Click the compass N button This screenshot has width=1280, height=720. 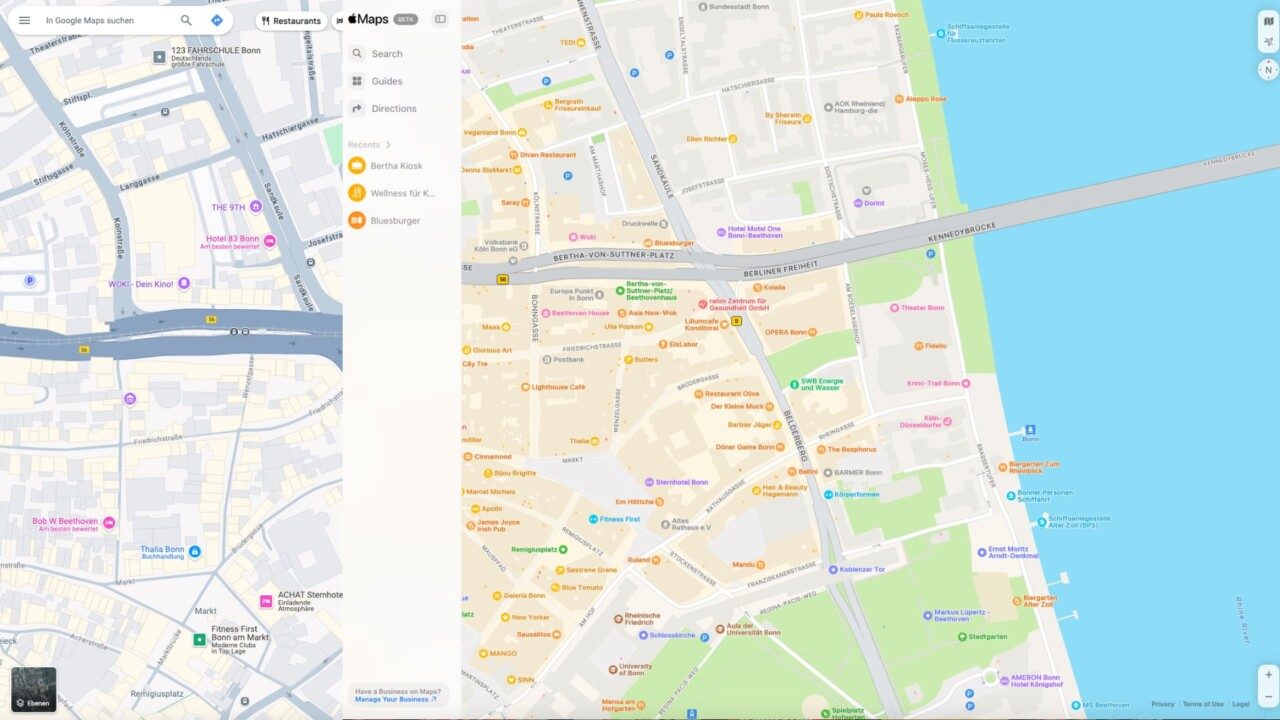1268,69
